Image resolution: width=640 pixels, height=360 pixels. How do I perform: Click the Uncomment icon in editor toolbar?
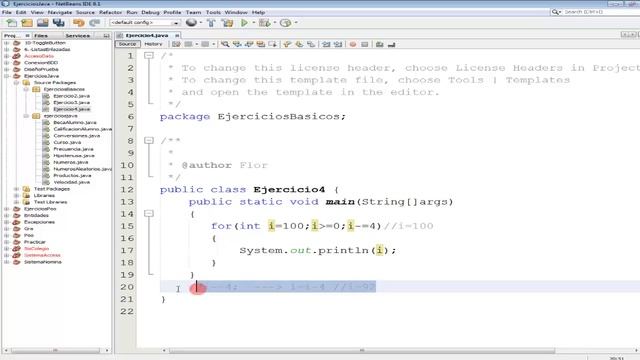391,44
